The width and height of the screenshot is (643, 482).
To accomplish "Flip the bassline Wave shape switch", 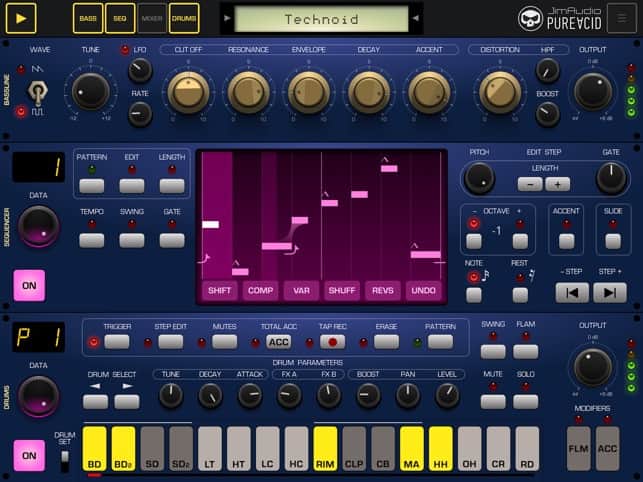I will 38,92.
